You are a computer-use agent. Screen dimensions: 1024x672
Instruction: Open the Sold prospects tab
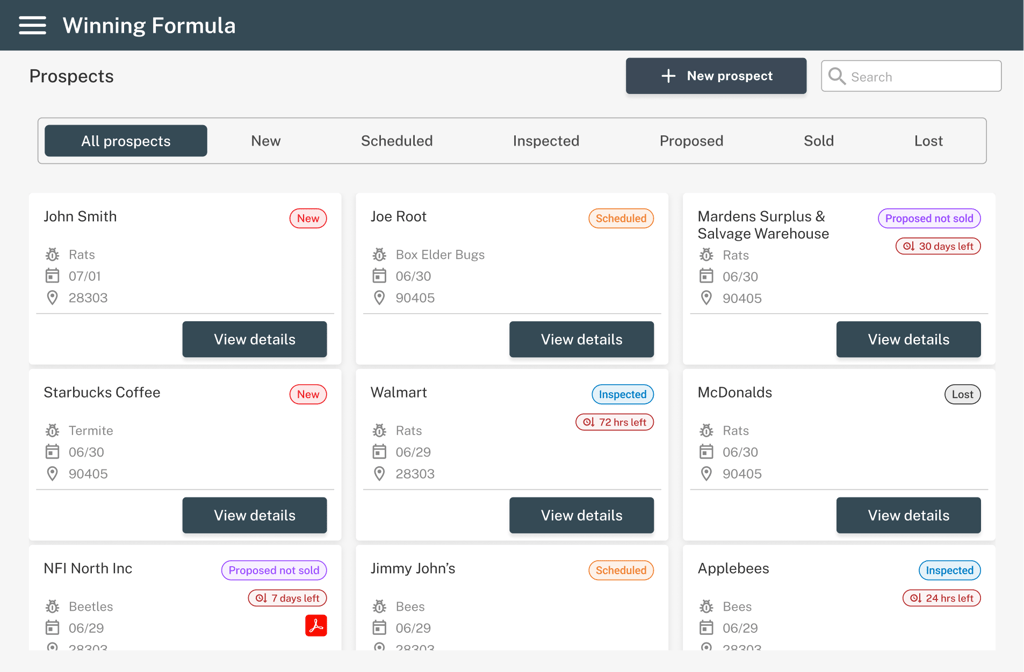coord(818,141)
